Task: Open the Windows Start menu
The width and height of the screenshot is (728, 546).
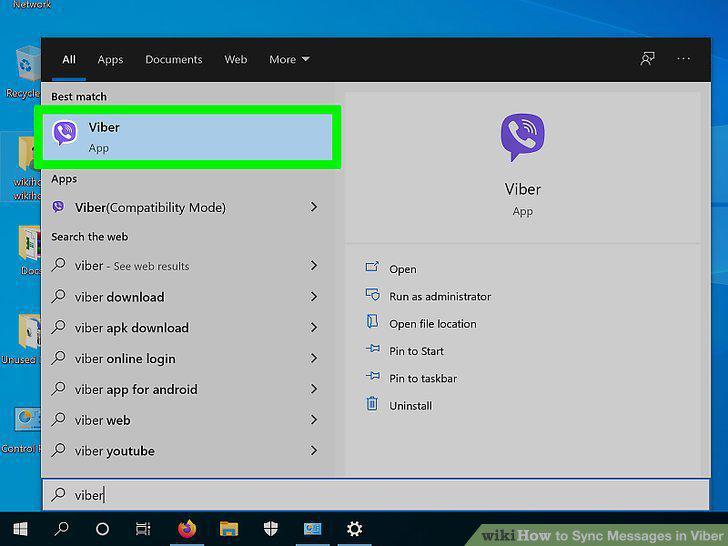Action: tap(20, 529)
